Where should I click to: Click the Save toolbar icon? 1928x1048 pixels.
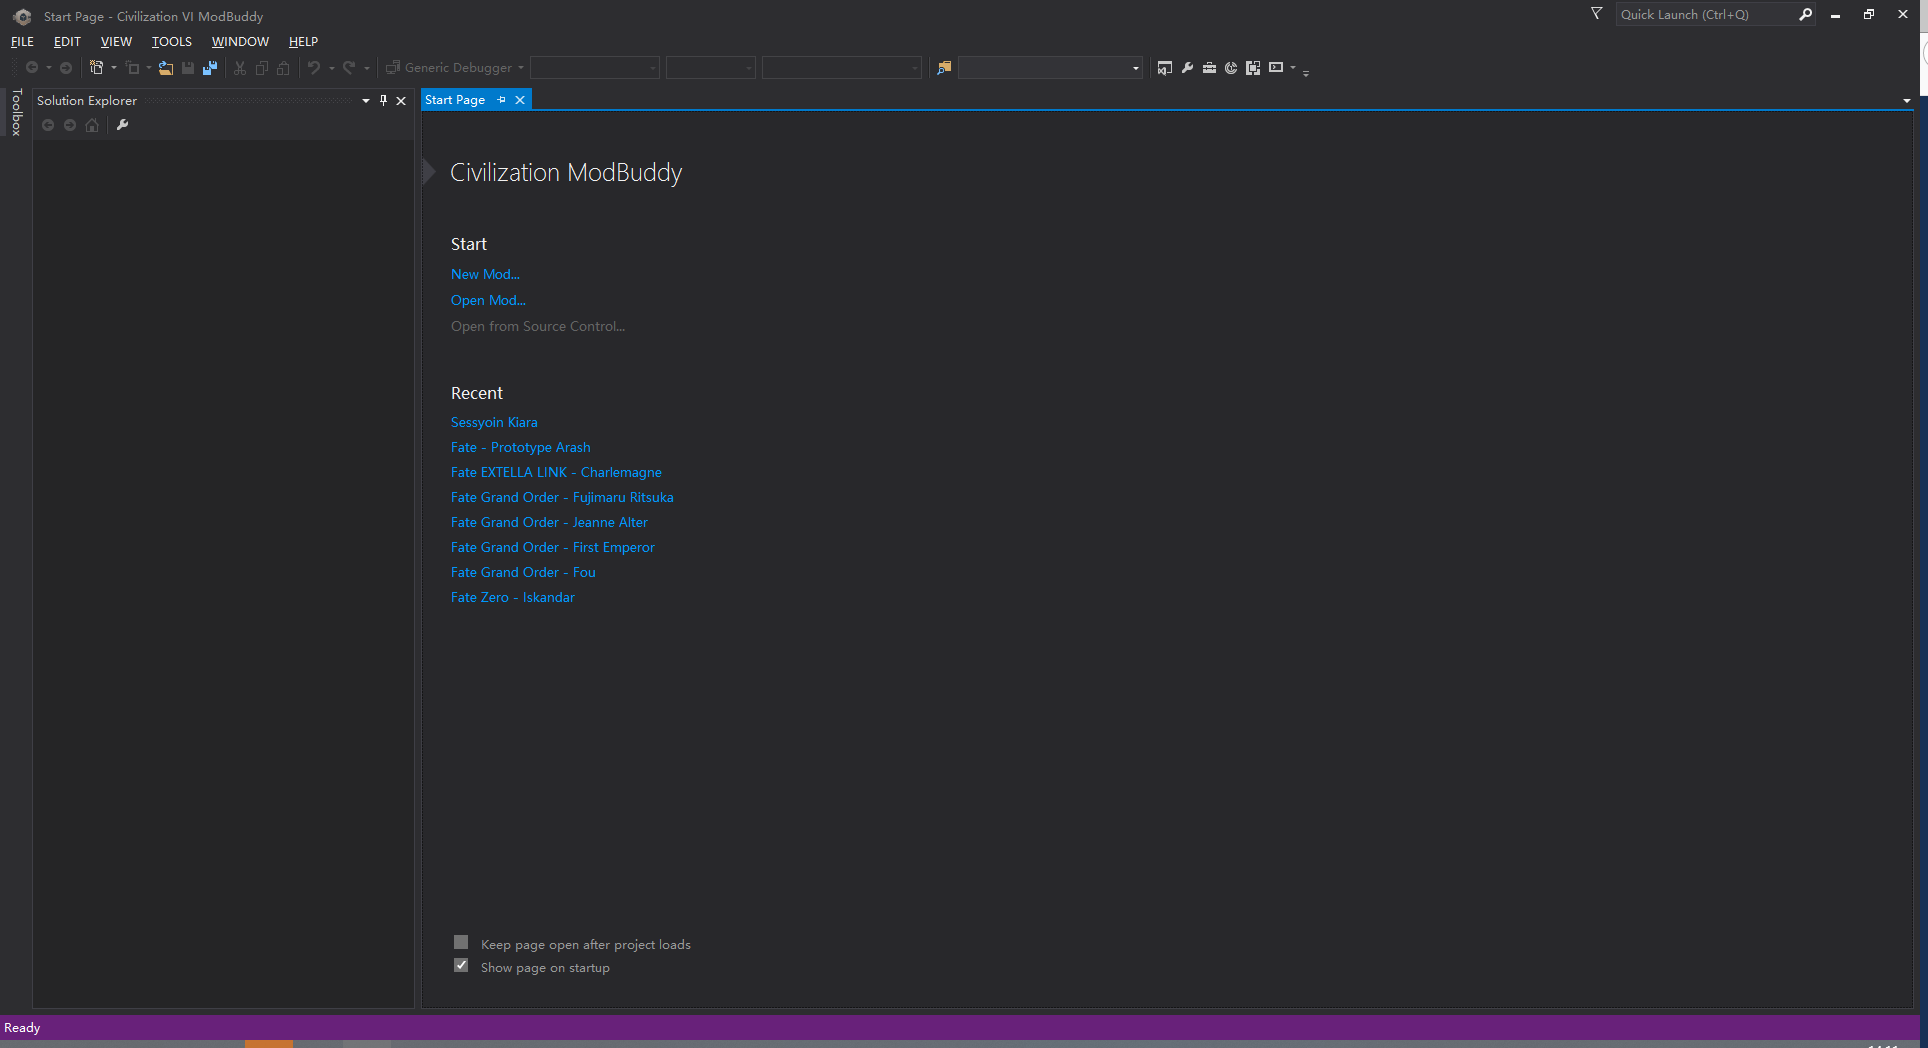coord(188,68)
